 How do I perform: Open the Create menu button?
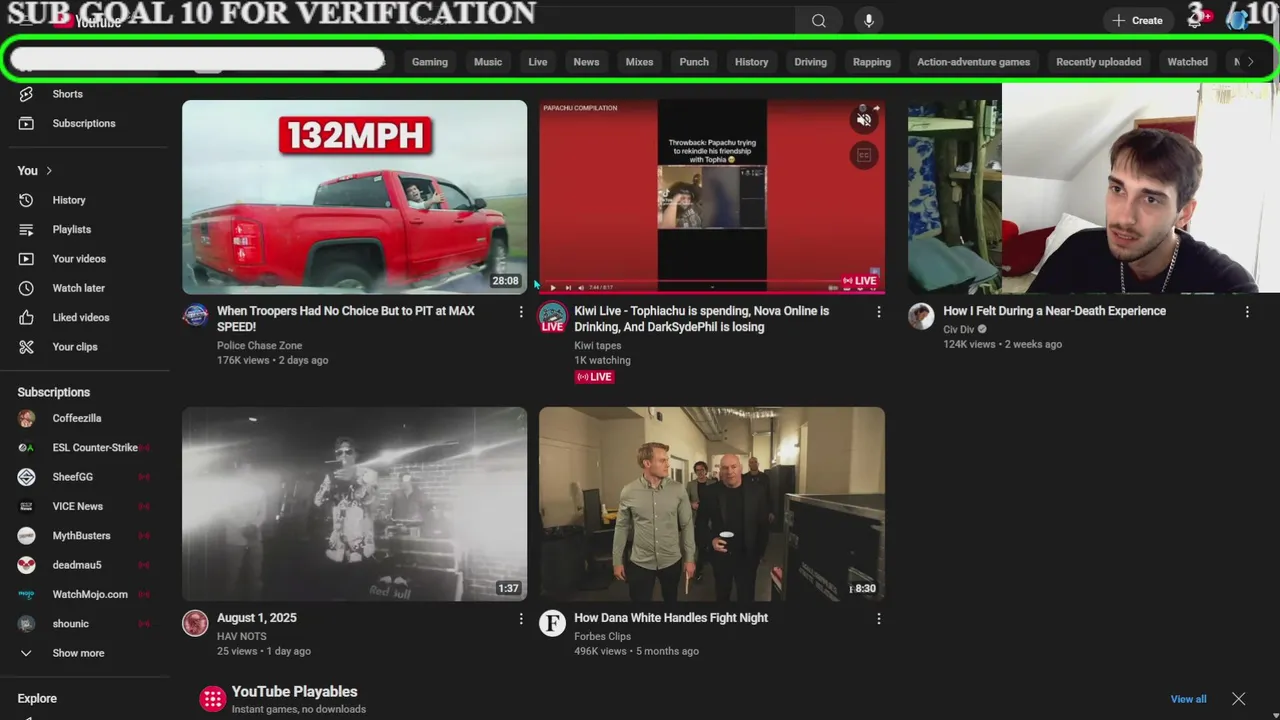(x=1138, y=21)
